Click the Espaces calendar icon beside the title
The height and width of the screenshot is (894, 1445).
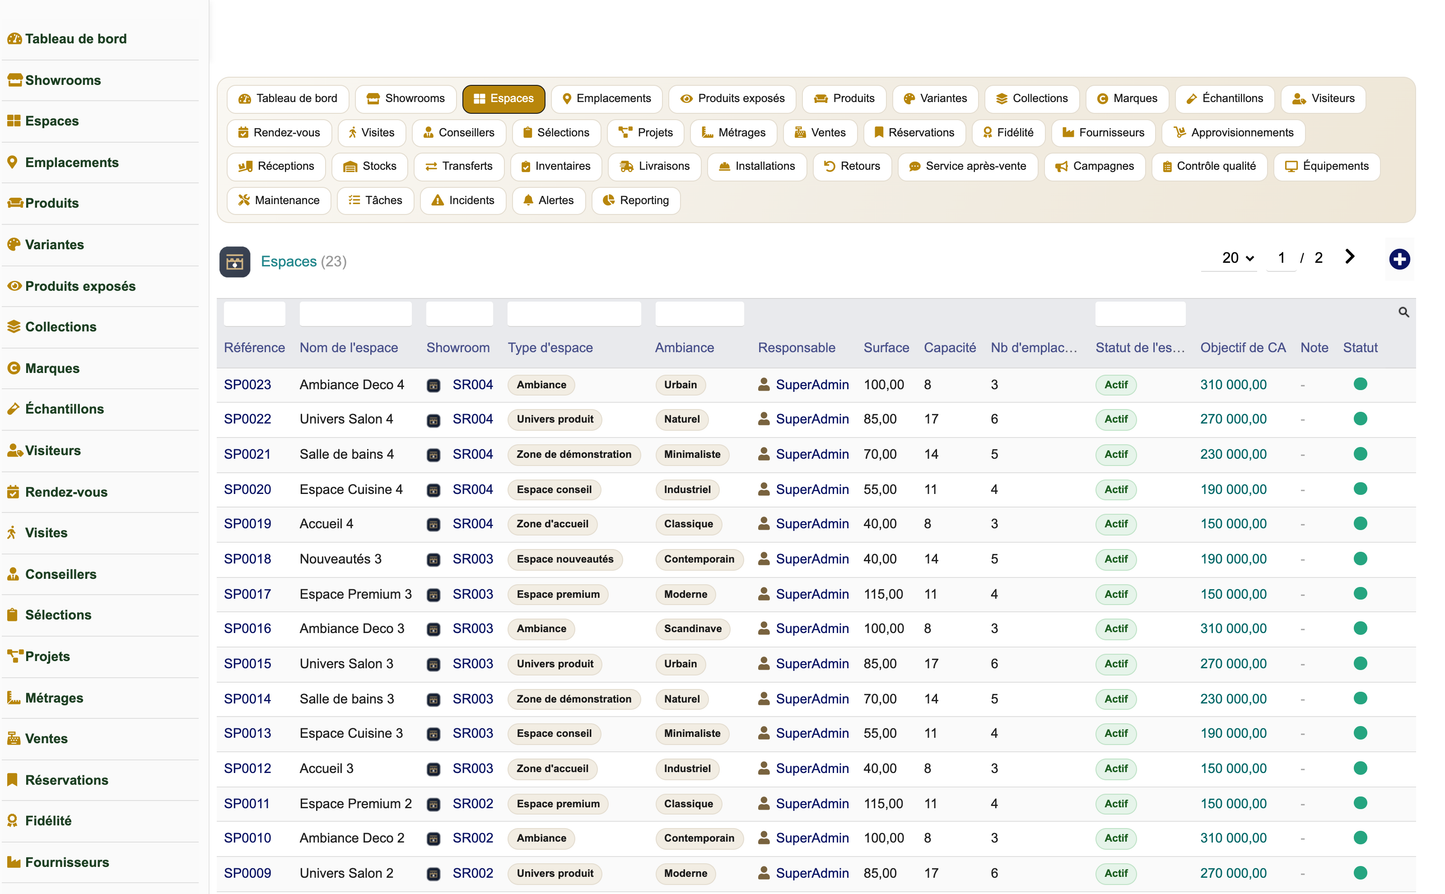pos(235,262)
